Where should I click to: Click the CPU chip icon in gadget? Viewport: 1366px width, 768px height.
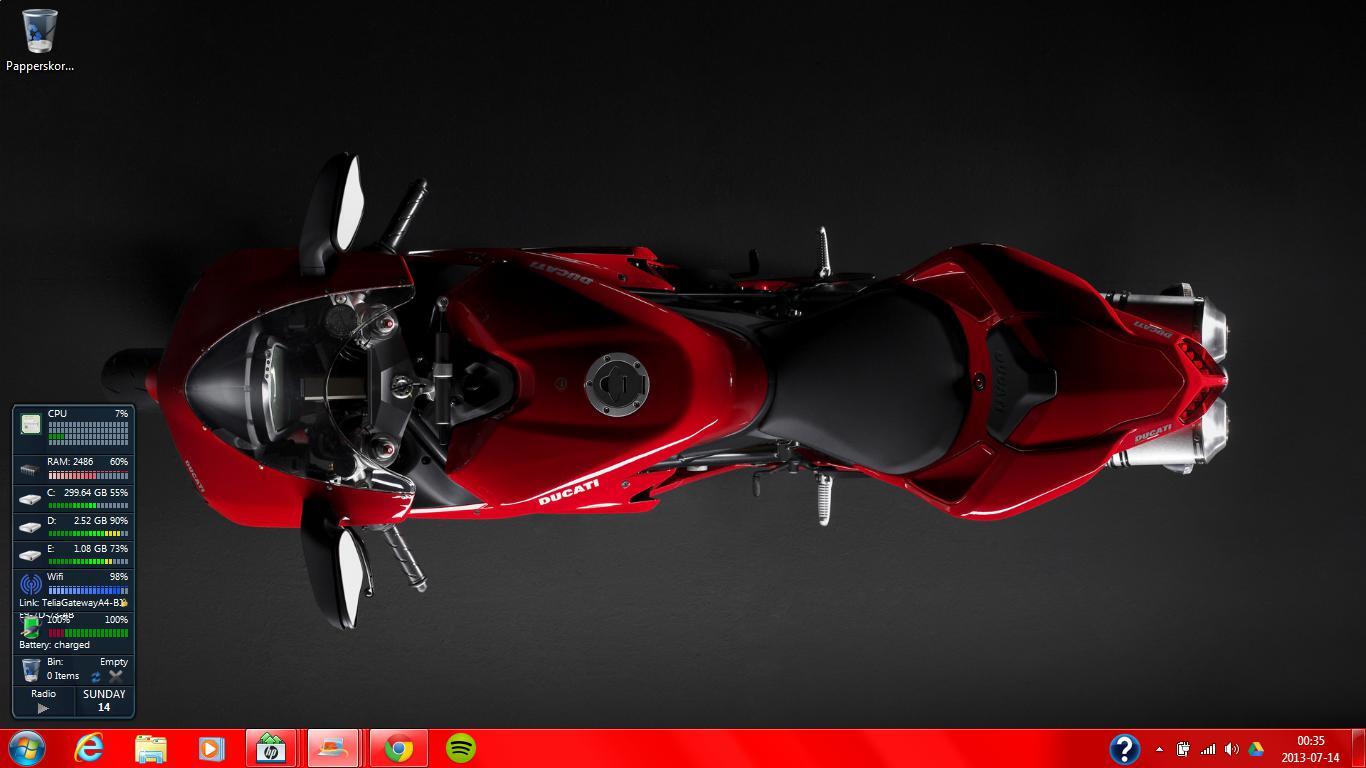(30, 424)
